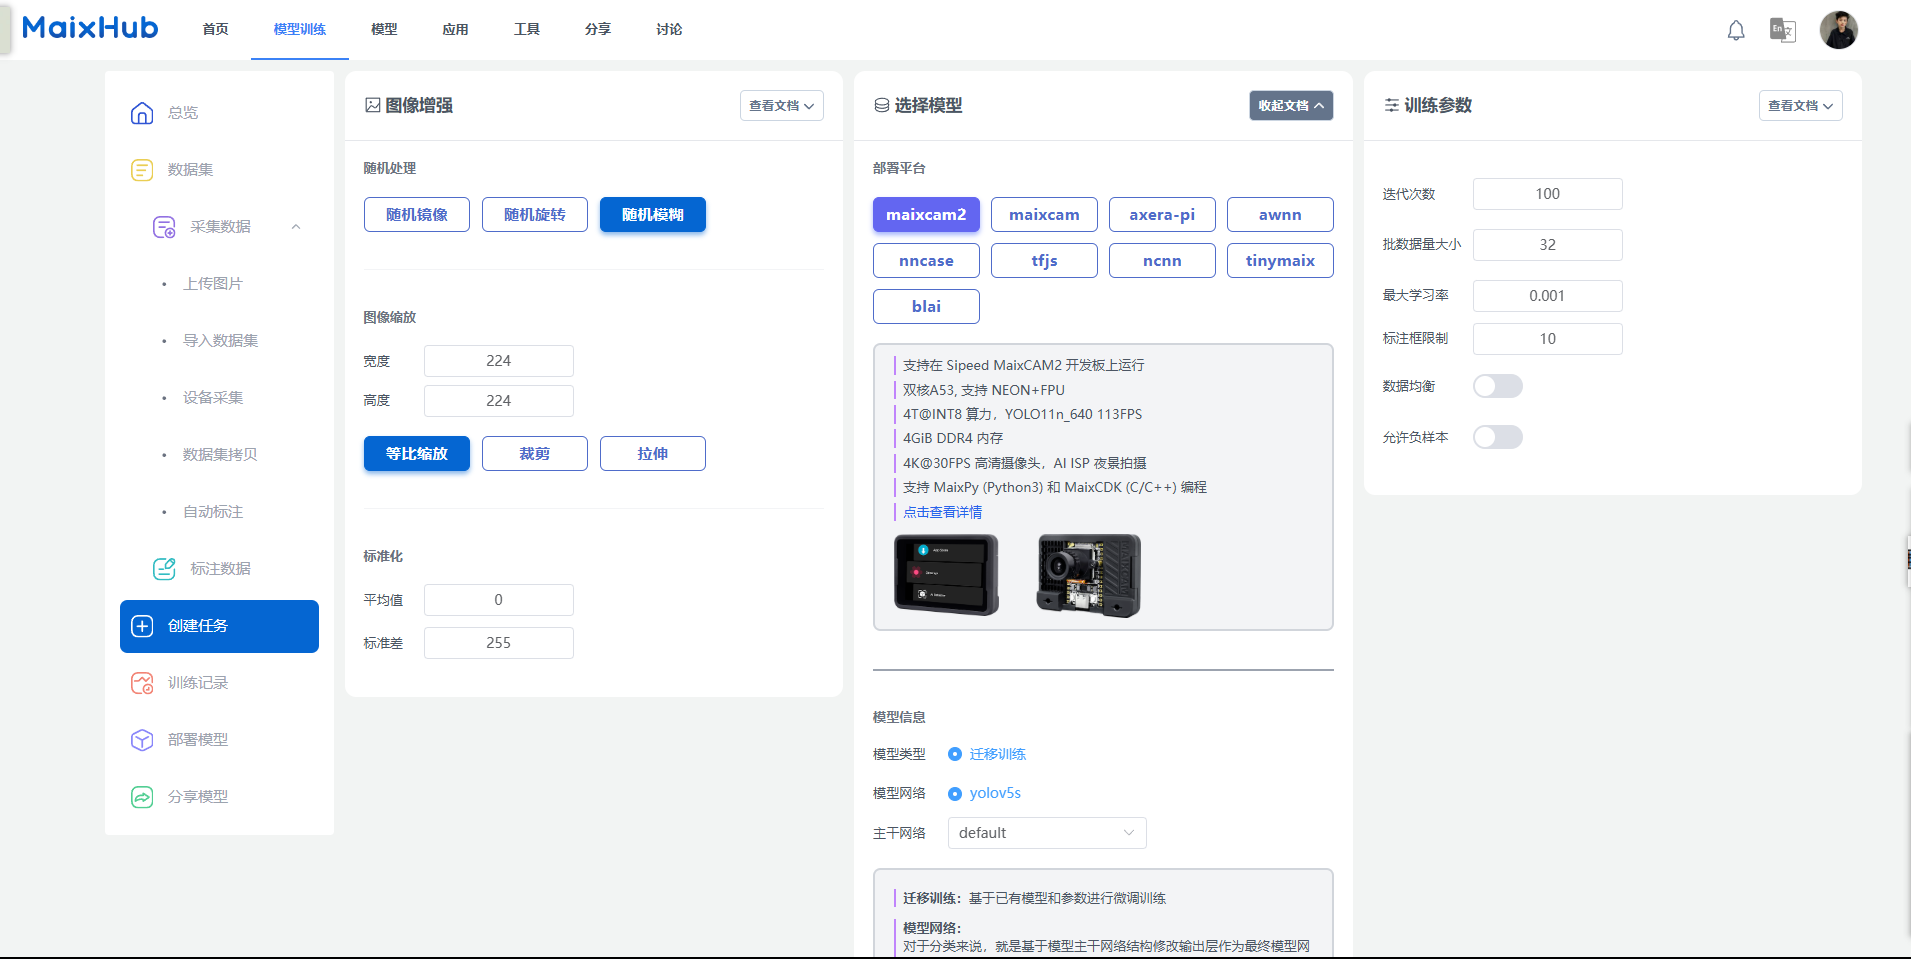Click the language translation icon
1911x959 pixels.
click(1783, 30)
